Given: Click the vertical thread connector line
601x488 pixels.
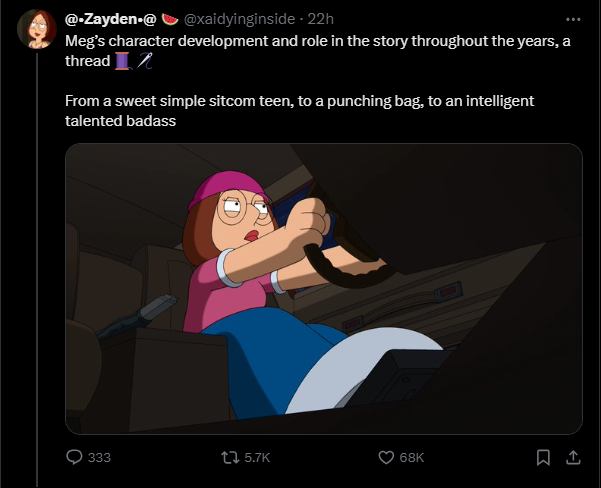Looking at the screenshot, I should [x=37, y=270].
